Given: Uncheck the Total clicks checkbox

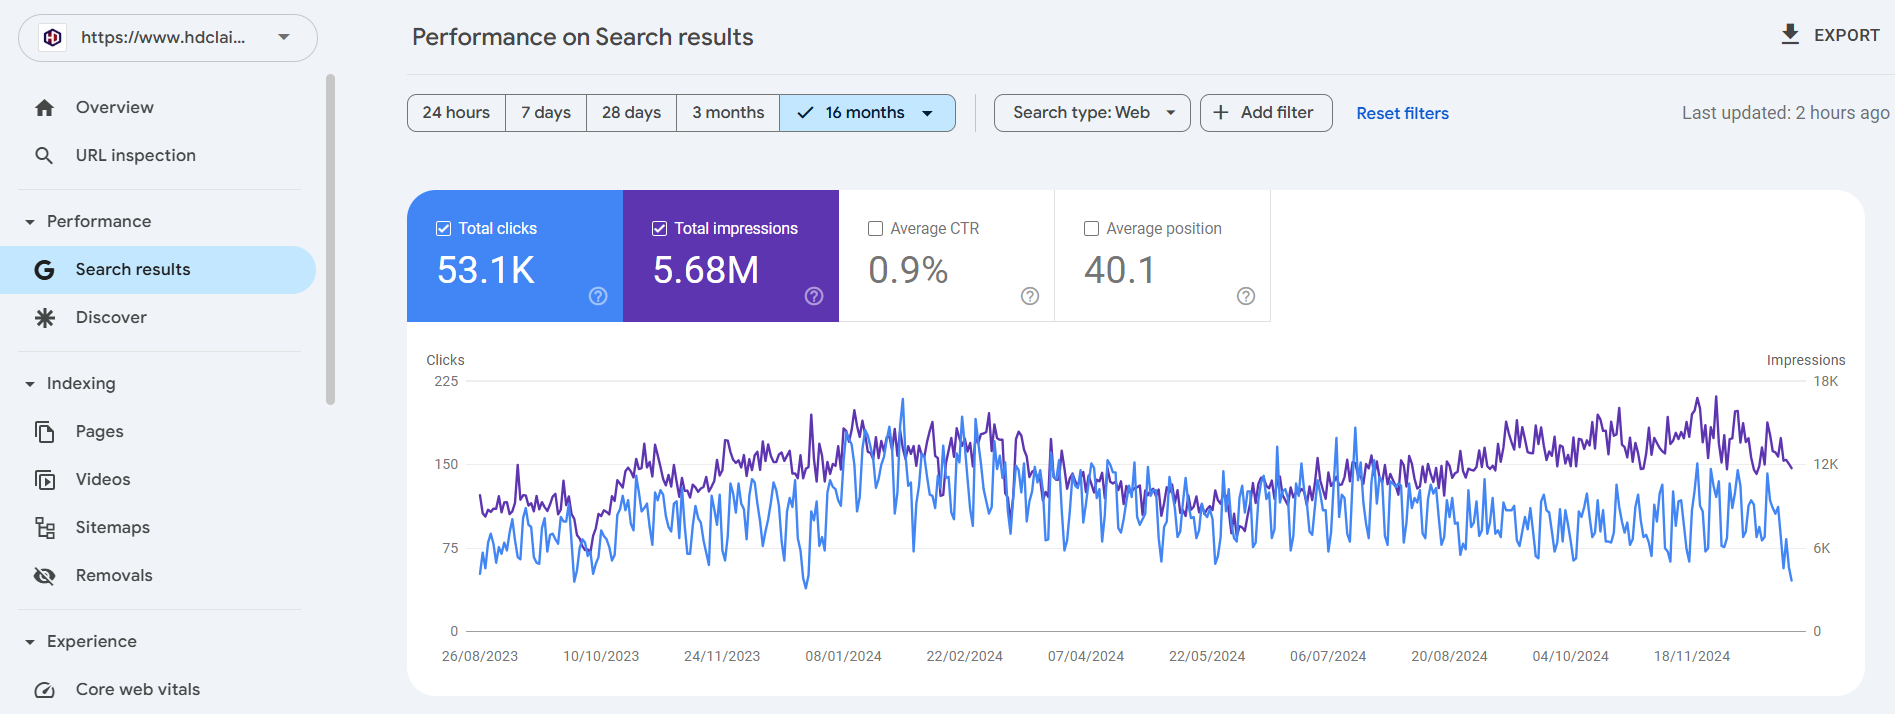Looking at the screenshot, I should click(444, 229).
